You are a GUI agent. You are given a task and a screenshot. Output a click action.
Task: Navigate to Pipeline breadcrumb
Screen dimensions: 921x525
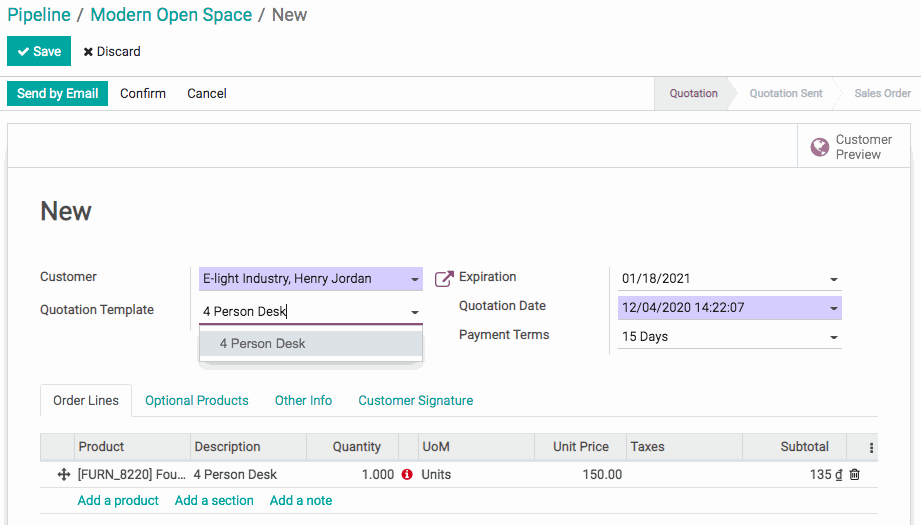(39, 15)
